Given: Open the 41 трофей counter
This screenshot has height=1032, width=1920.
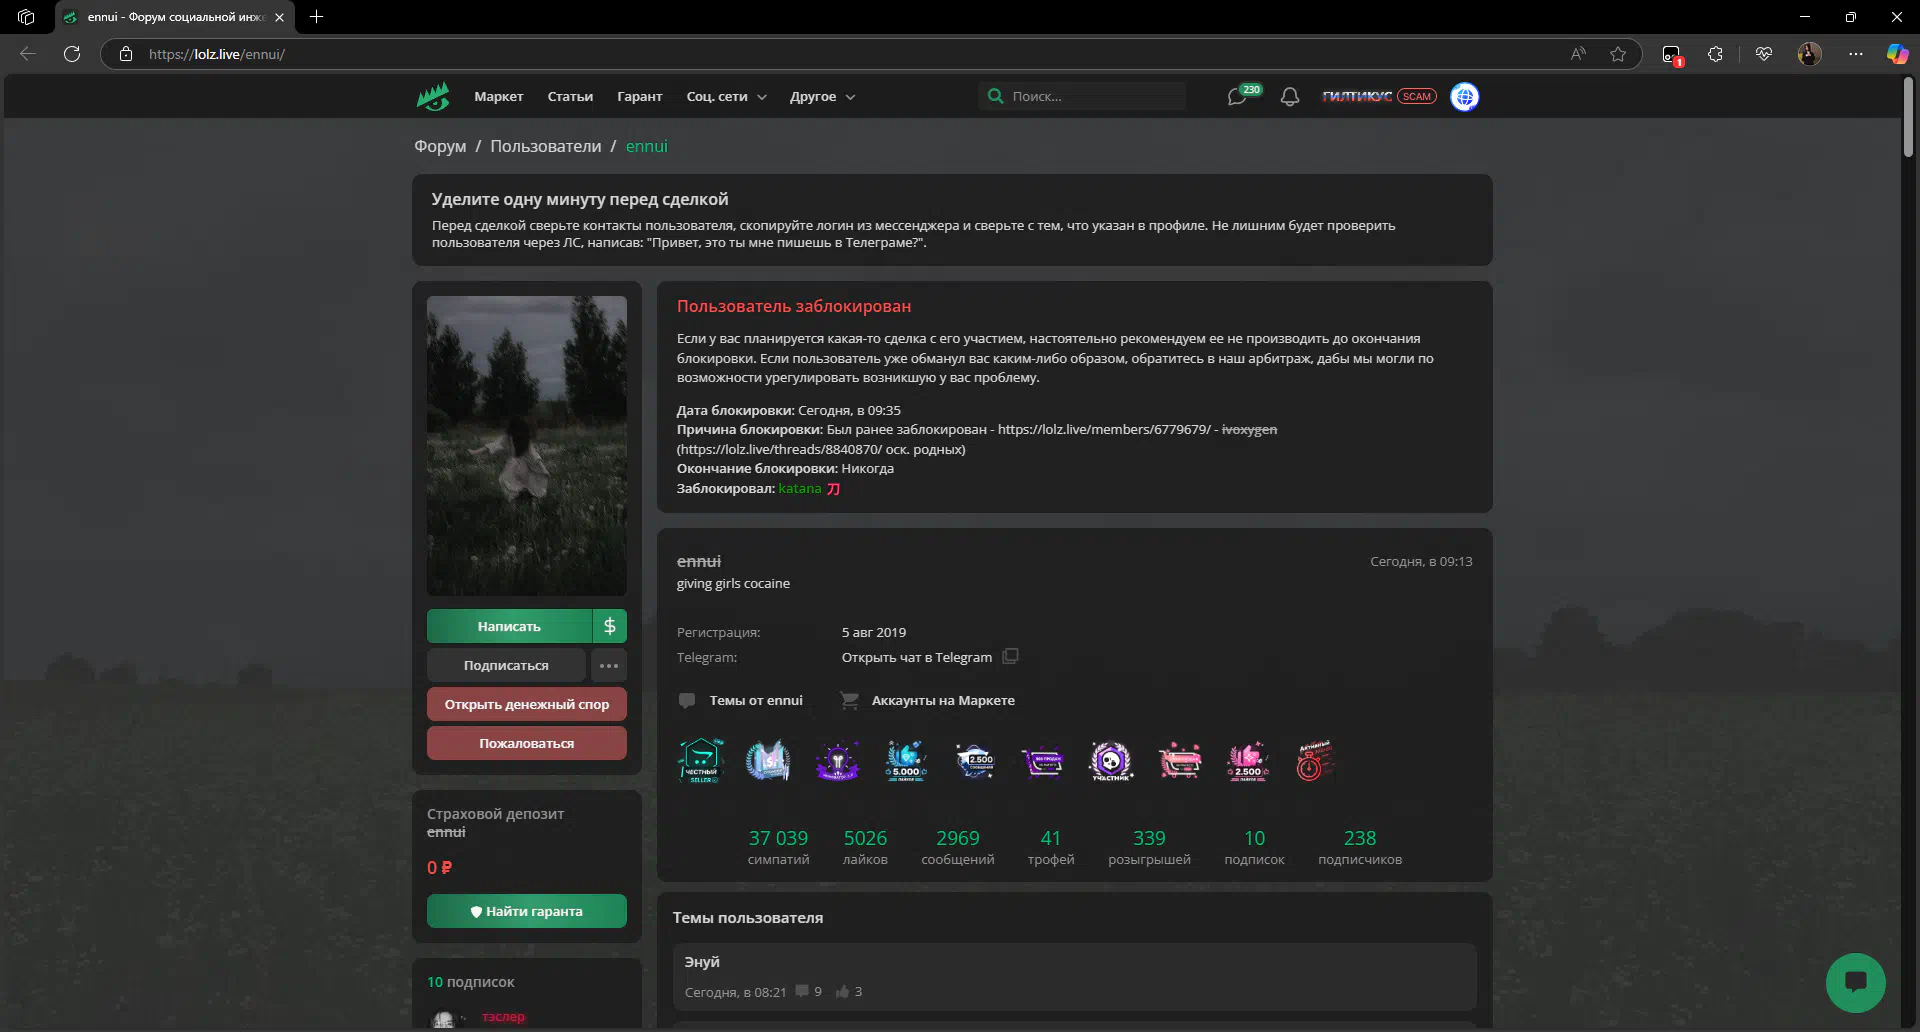Looking at the screenshot, I should pyautogui.click(x=1051, y=846).
